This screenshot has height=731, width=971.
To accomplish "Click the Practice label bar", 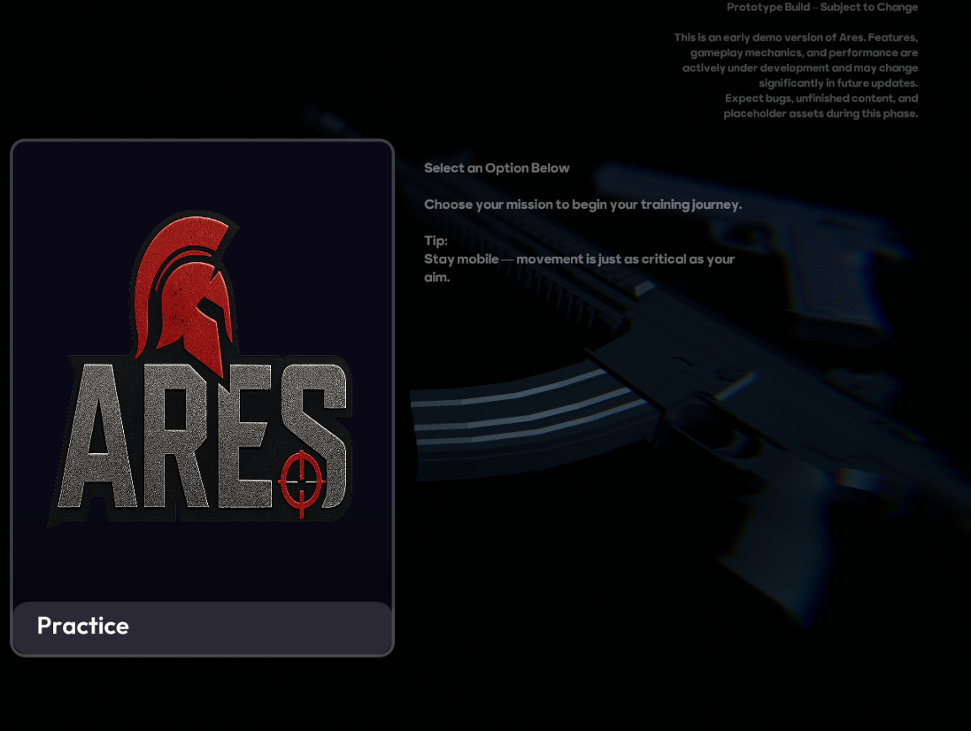I will (202, 627).
